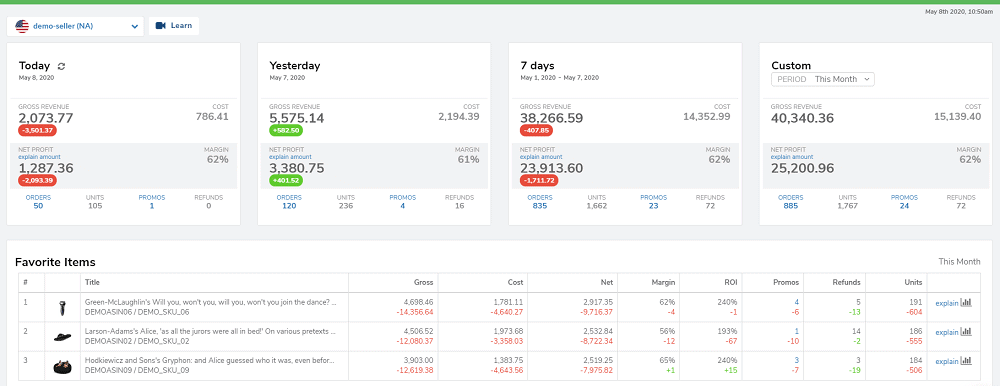Viewport: 1000px width, 386px height.
Task: Click the US flag account icon
Action: click(x=22, y=26)
